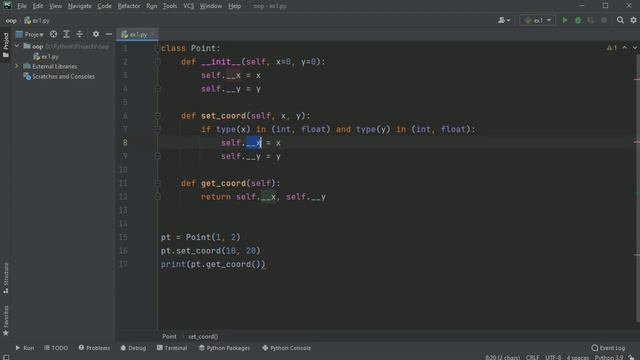Open the ex1 run configuration dropdown
Viewport: 640px width, 360px height.
tap(537, 20)
